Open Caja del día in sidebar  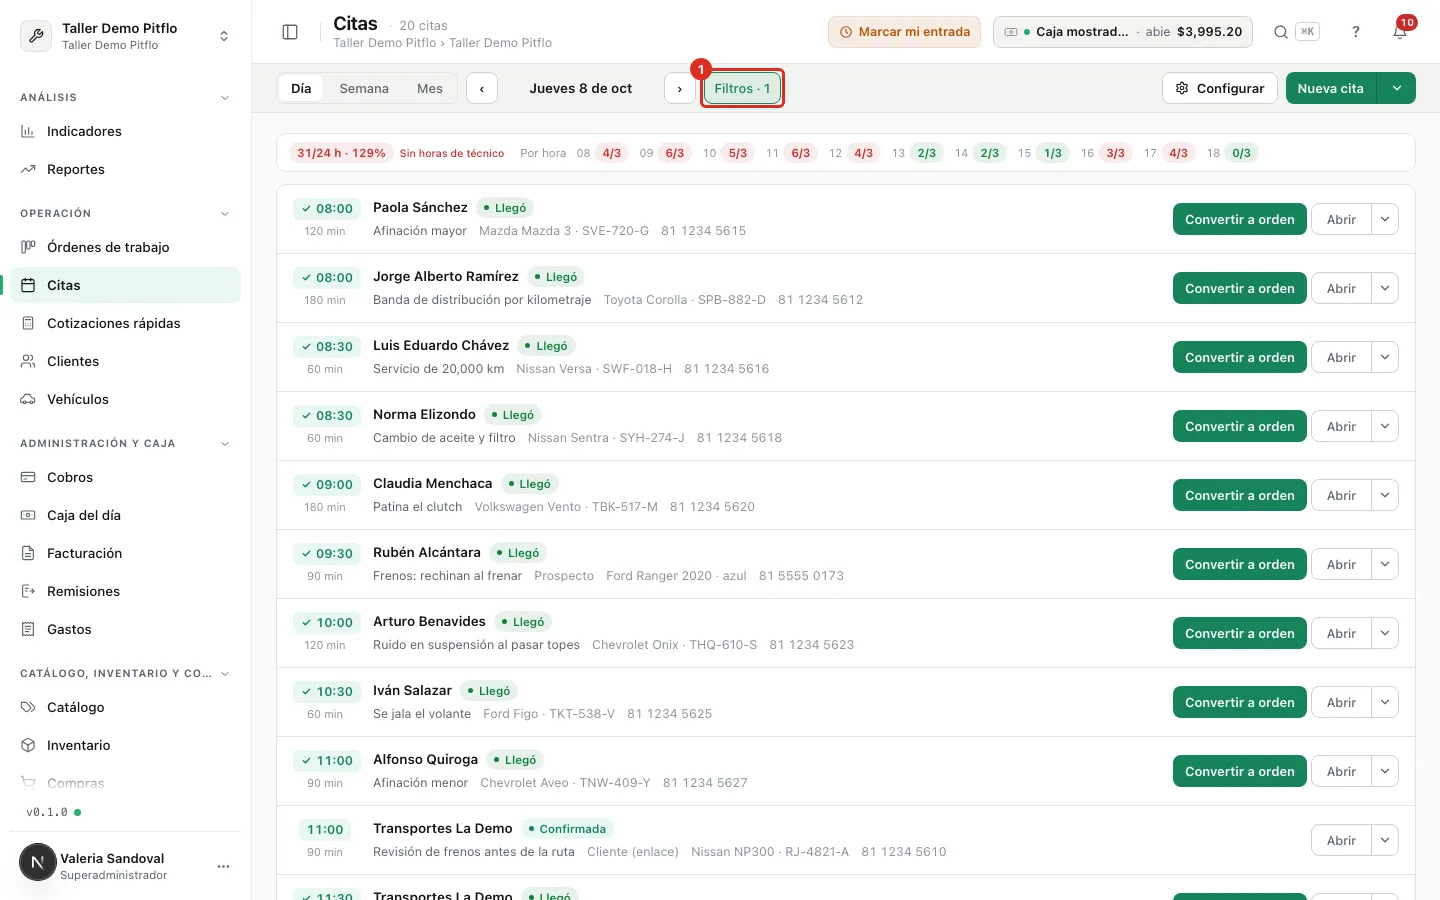[x=125, y=515]
